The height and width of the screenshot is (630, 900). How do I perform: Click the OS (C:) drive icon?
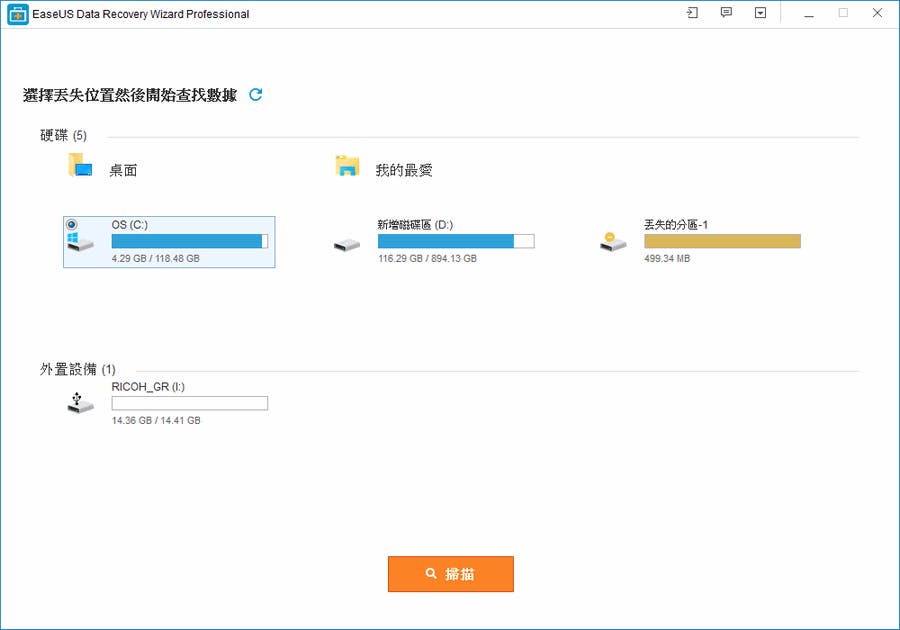click(80, 242)
